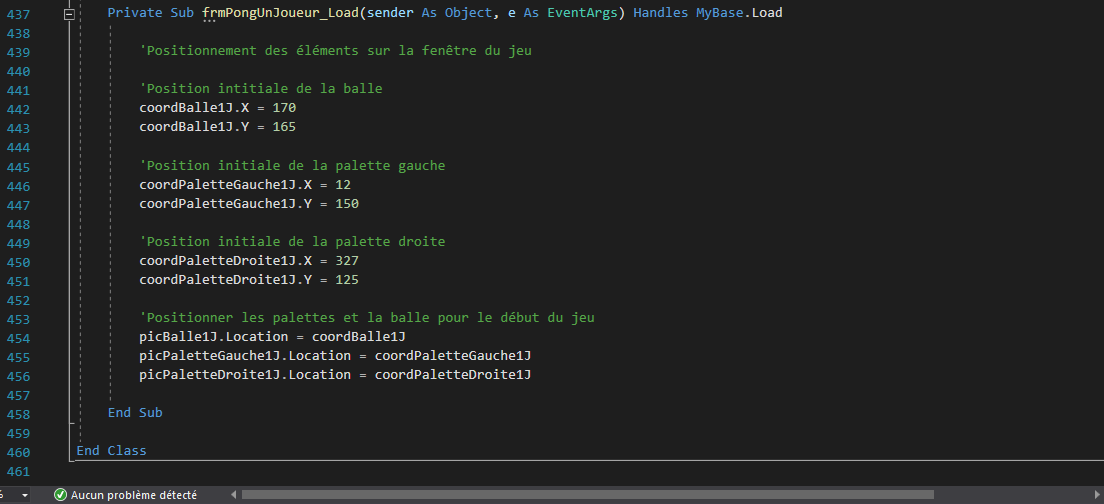This screenshot has width=1104, height=504.
Task: Click the 'Private' keyword on line 437
Action: click(134, 13)
